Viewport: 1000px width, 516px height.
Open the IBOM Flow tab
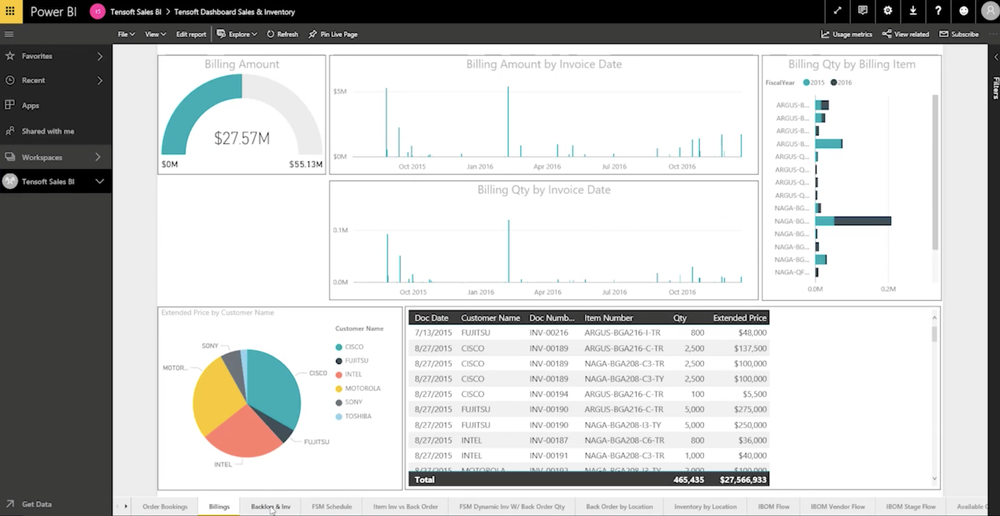tap(774, 506)
